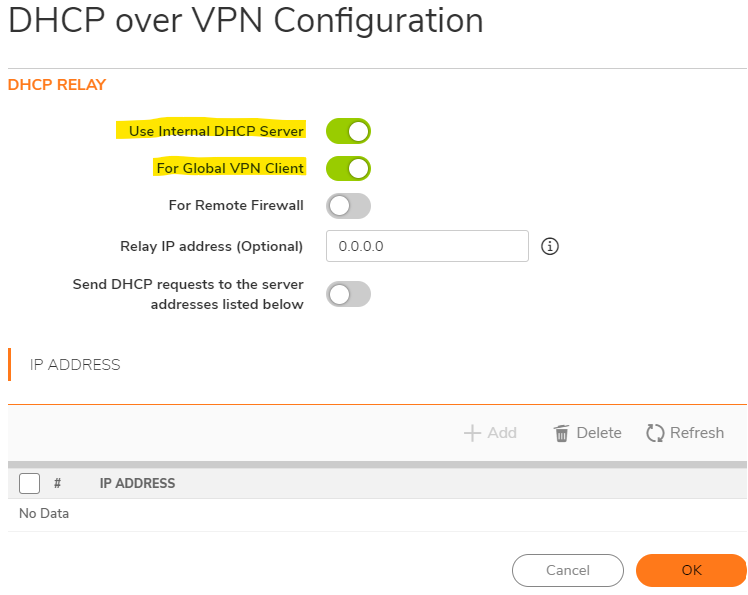Click the info icon beside Relay IP address

point(549,246)
